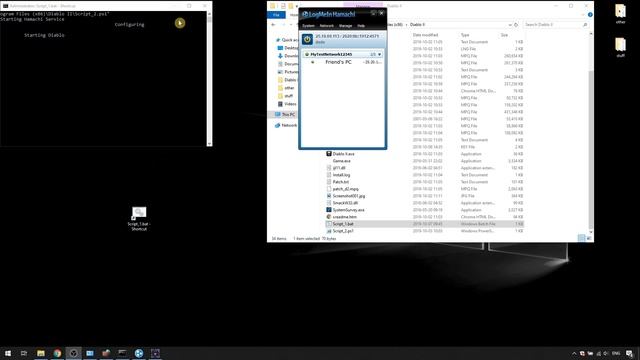The width and height of the screenshot is (640, 360).
Task: Sort by Size column
Action: point(504,35)
